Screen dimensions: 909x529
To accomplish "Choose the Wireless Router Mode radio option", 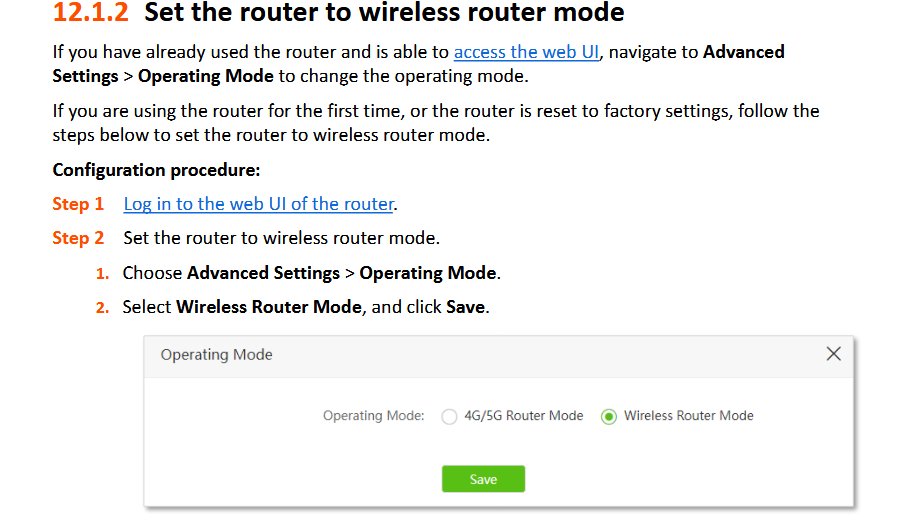I will pos(608,417).
